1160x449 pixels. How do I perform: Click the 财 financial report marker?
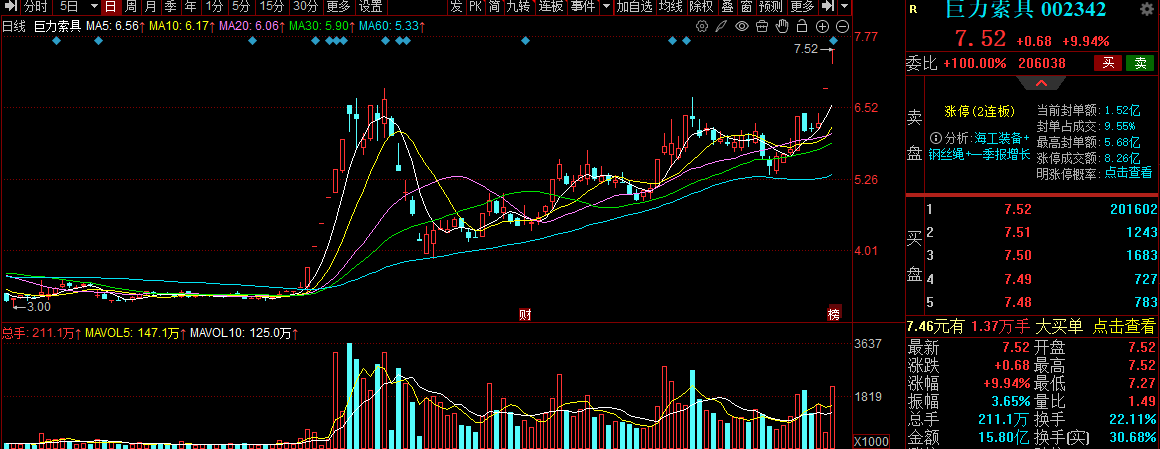coord(525,314)
